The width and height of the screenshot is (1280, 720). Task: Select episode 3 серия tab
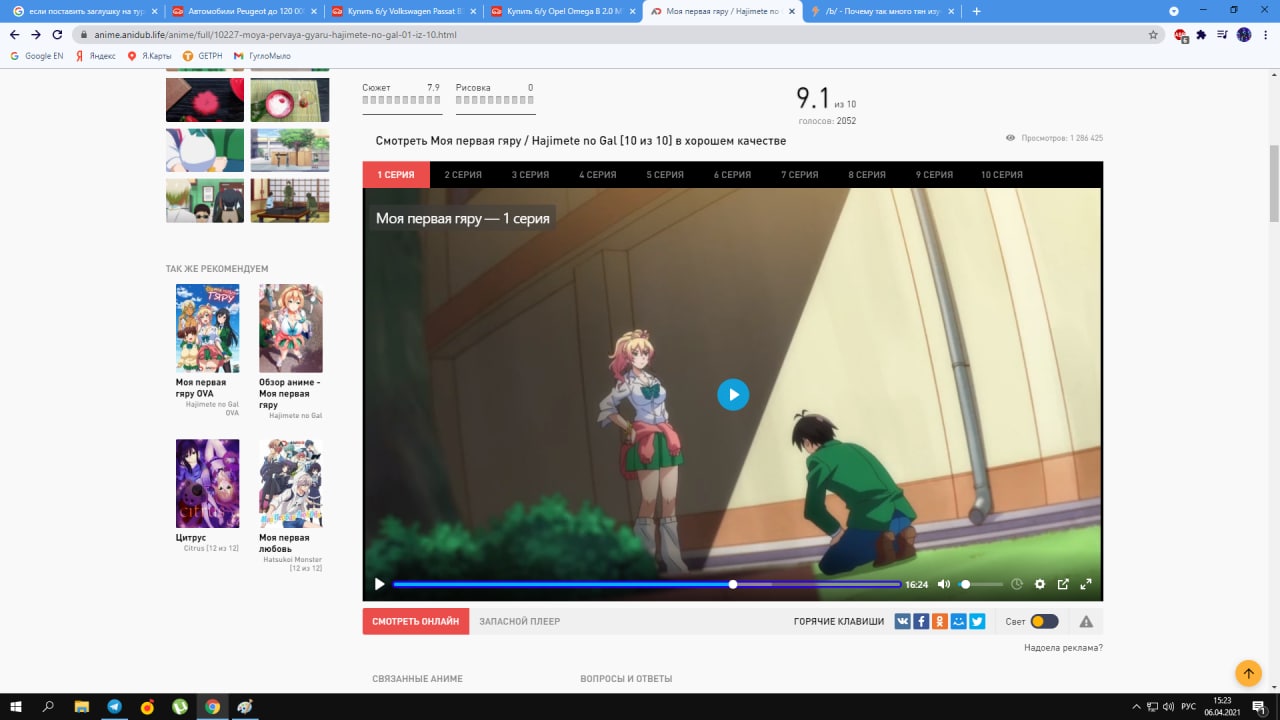click(x=530, y=175)
